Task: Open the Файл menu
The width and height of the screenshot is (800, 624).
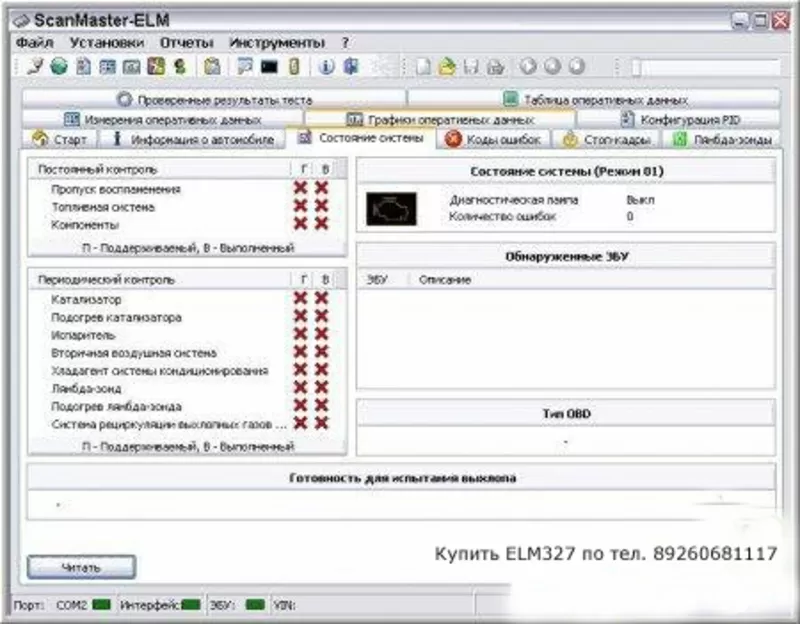Action: pyautogui.click(x=35, y=43)
